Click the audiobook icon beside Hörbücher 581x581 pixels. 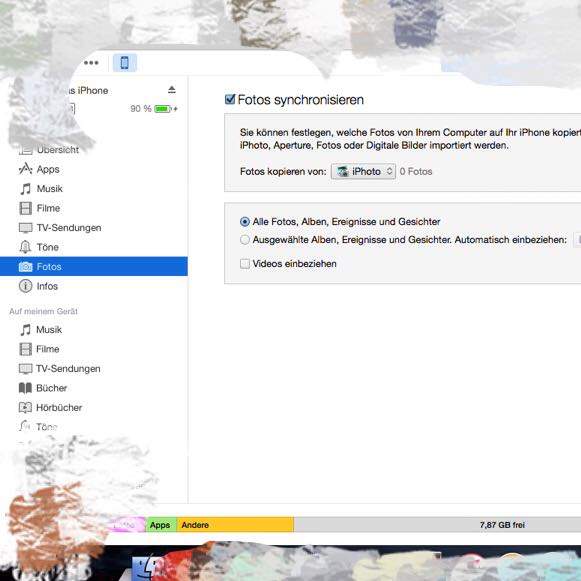pyautogui.click(x=25, y=408)
